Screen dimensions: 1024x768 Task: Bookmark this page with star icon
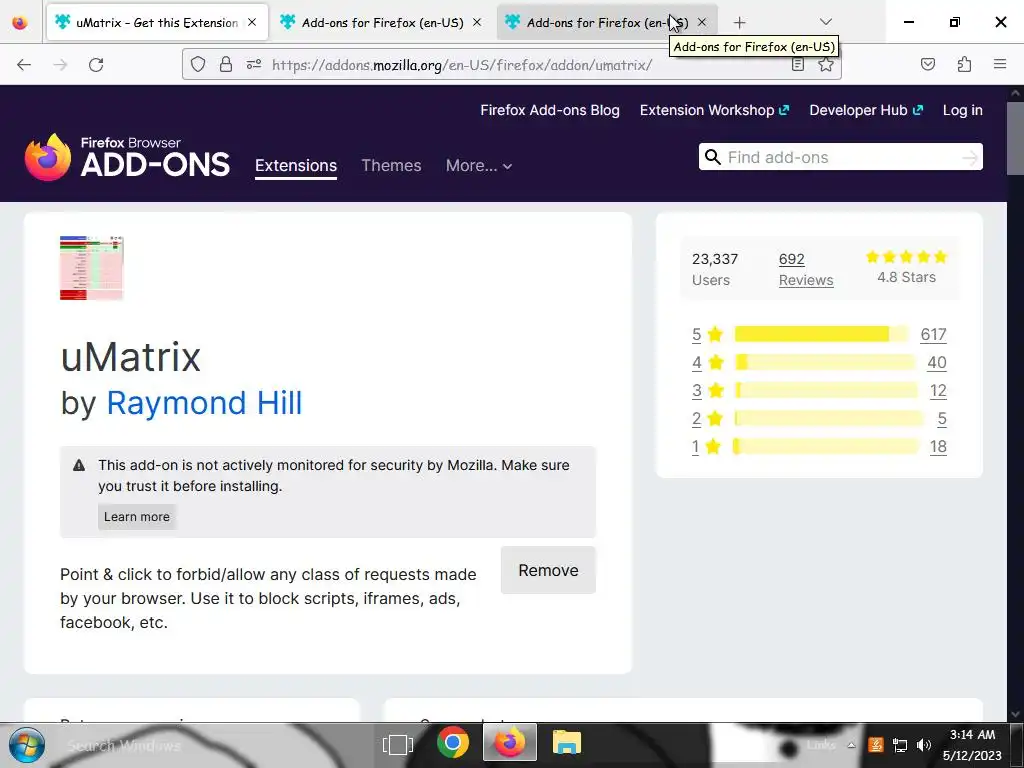826,65
